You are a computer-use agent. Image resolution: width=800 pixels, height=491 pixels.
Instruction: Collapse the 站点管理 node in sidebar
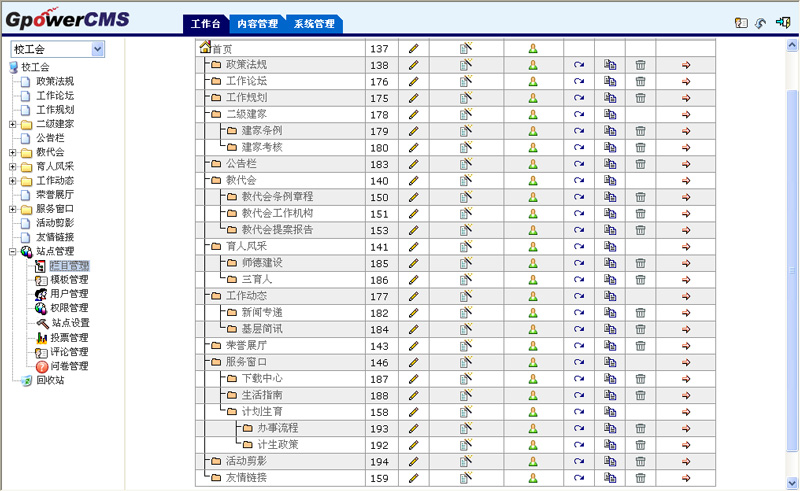(x=12, y=252)
